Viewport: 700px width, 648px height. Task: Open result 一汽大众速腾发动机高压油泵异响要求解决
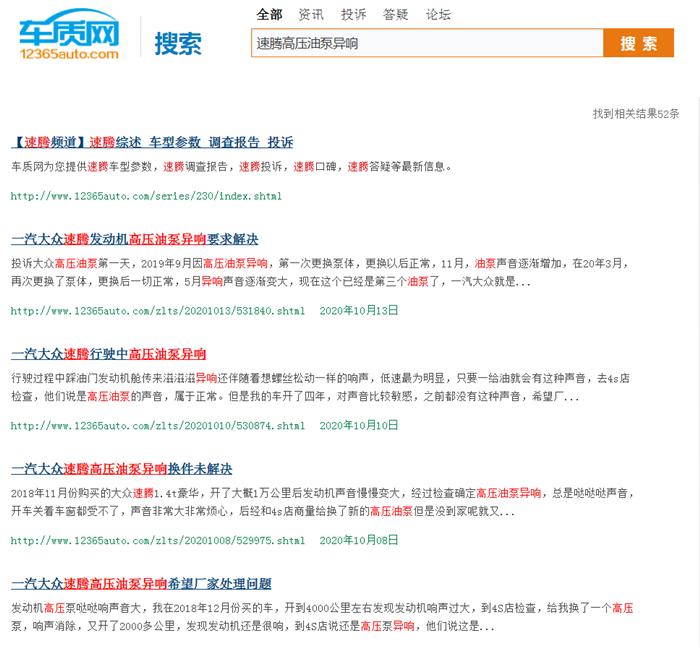[135, 239]
